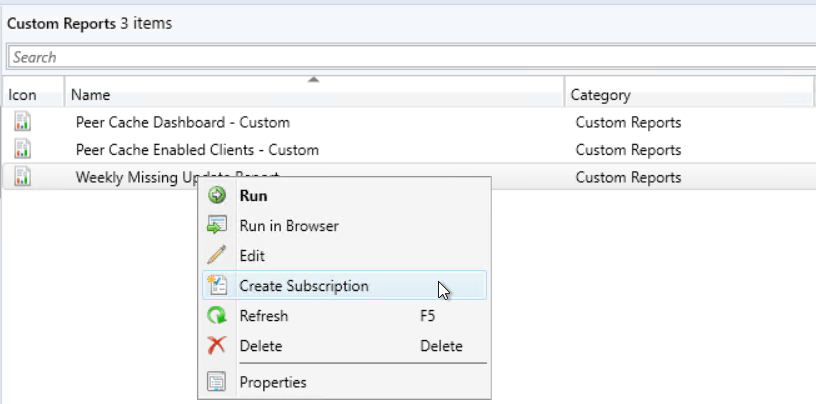Click the Icon column header
The image size is (816, 404).
(x=23, y=95)
